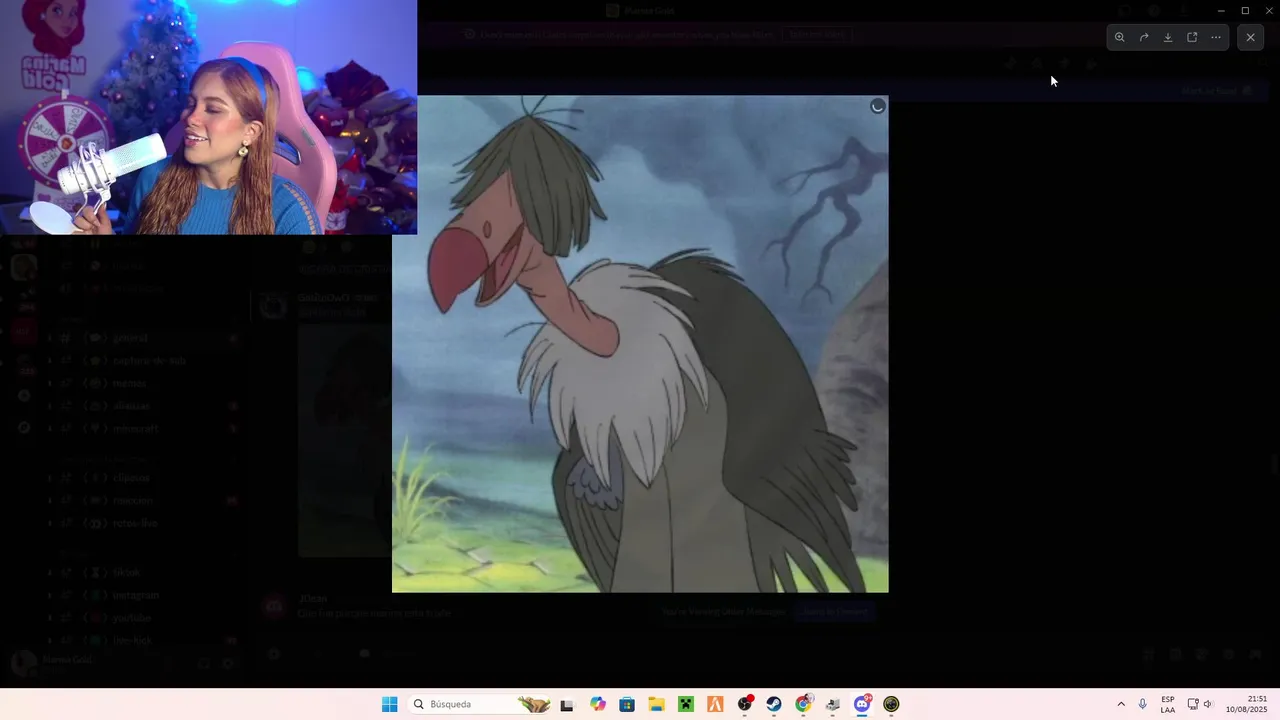1280x720 pixels.
Task: Open the ESP LAA language switcher
Action: point(1168,704)
